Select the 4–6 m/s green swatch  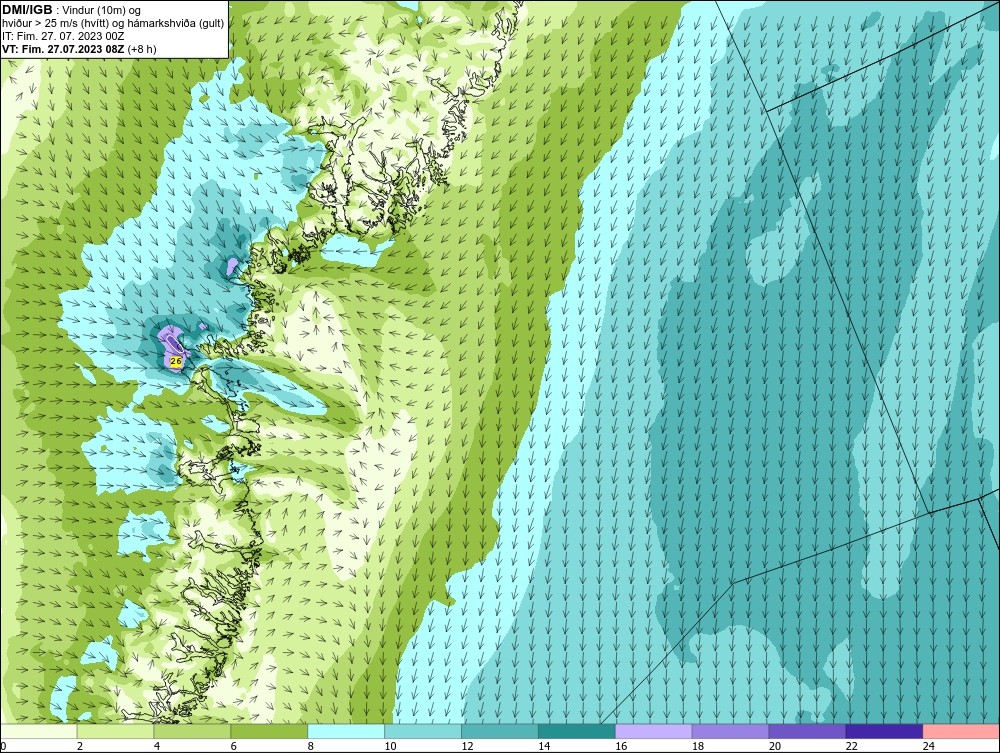pyautogui.click(x=192, y=731)
